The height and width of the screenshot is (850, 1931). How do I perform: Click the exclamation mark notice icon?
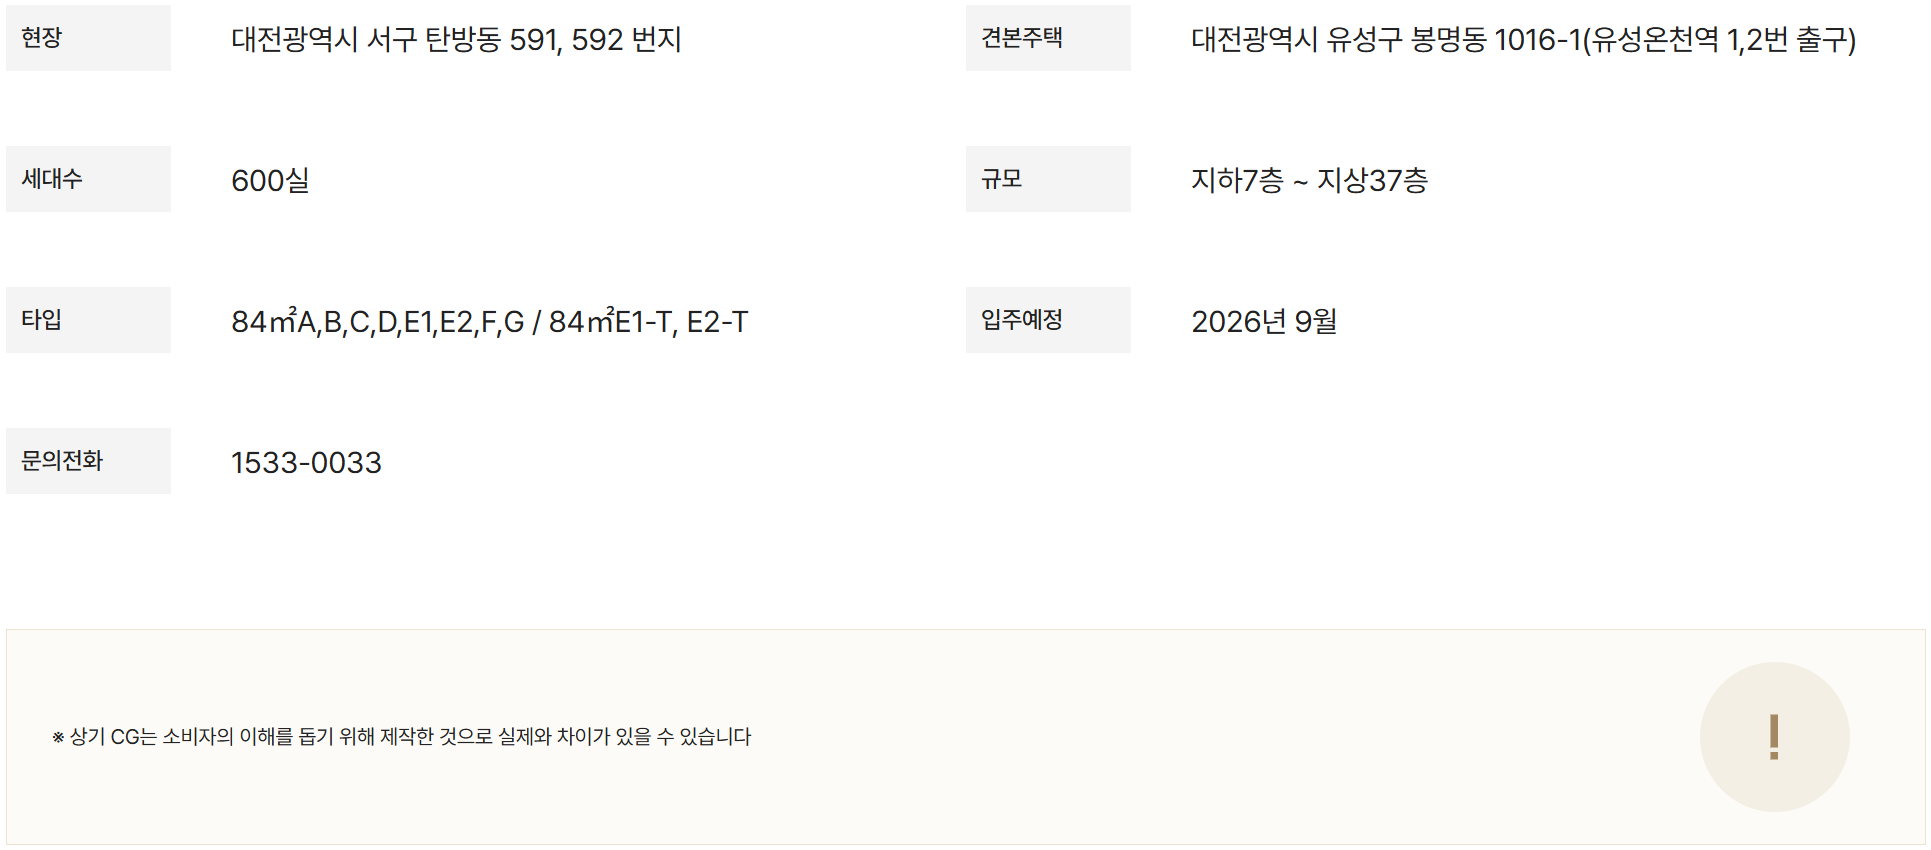point(1773,737)
